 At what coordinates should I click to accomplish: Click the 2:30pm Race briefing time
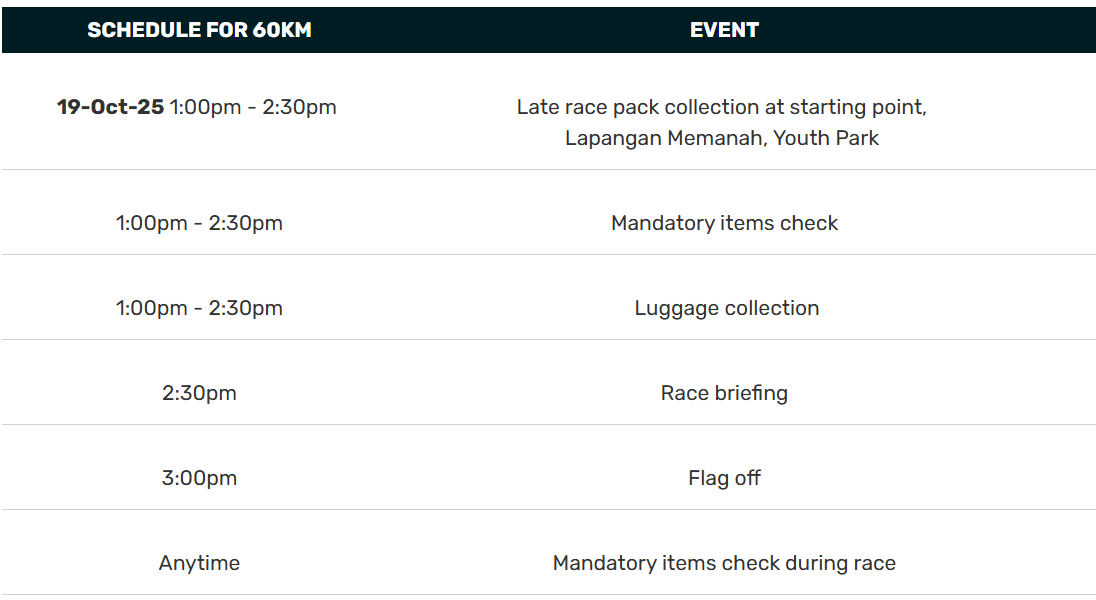pyautogui.click(x=199, y=393)
